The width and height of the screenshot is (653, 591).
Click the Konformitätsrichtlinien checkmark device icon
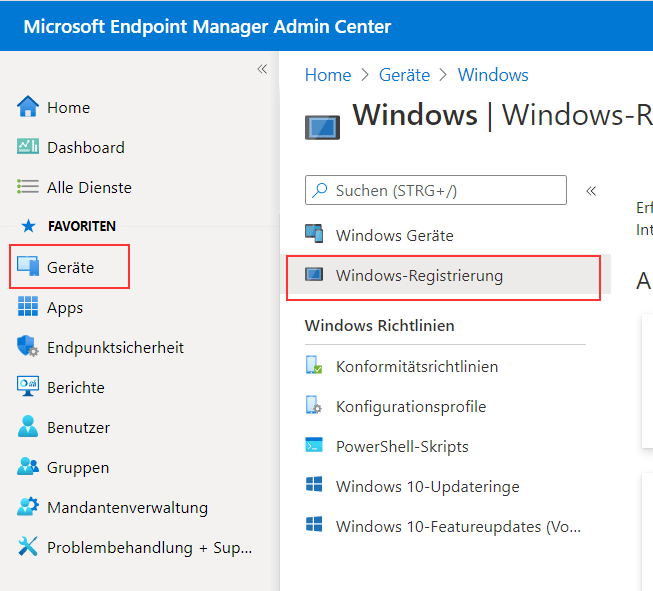click(x=314, y=365)
